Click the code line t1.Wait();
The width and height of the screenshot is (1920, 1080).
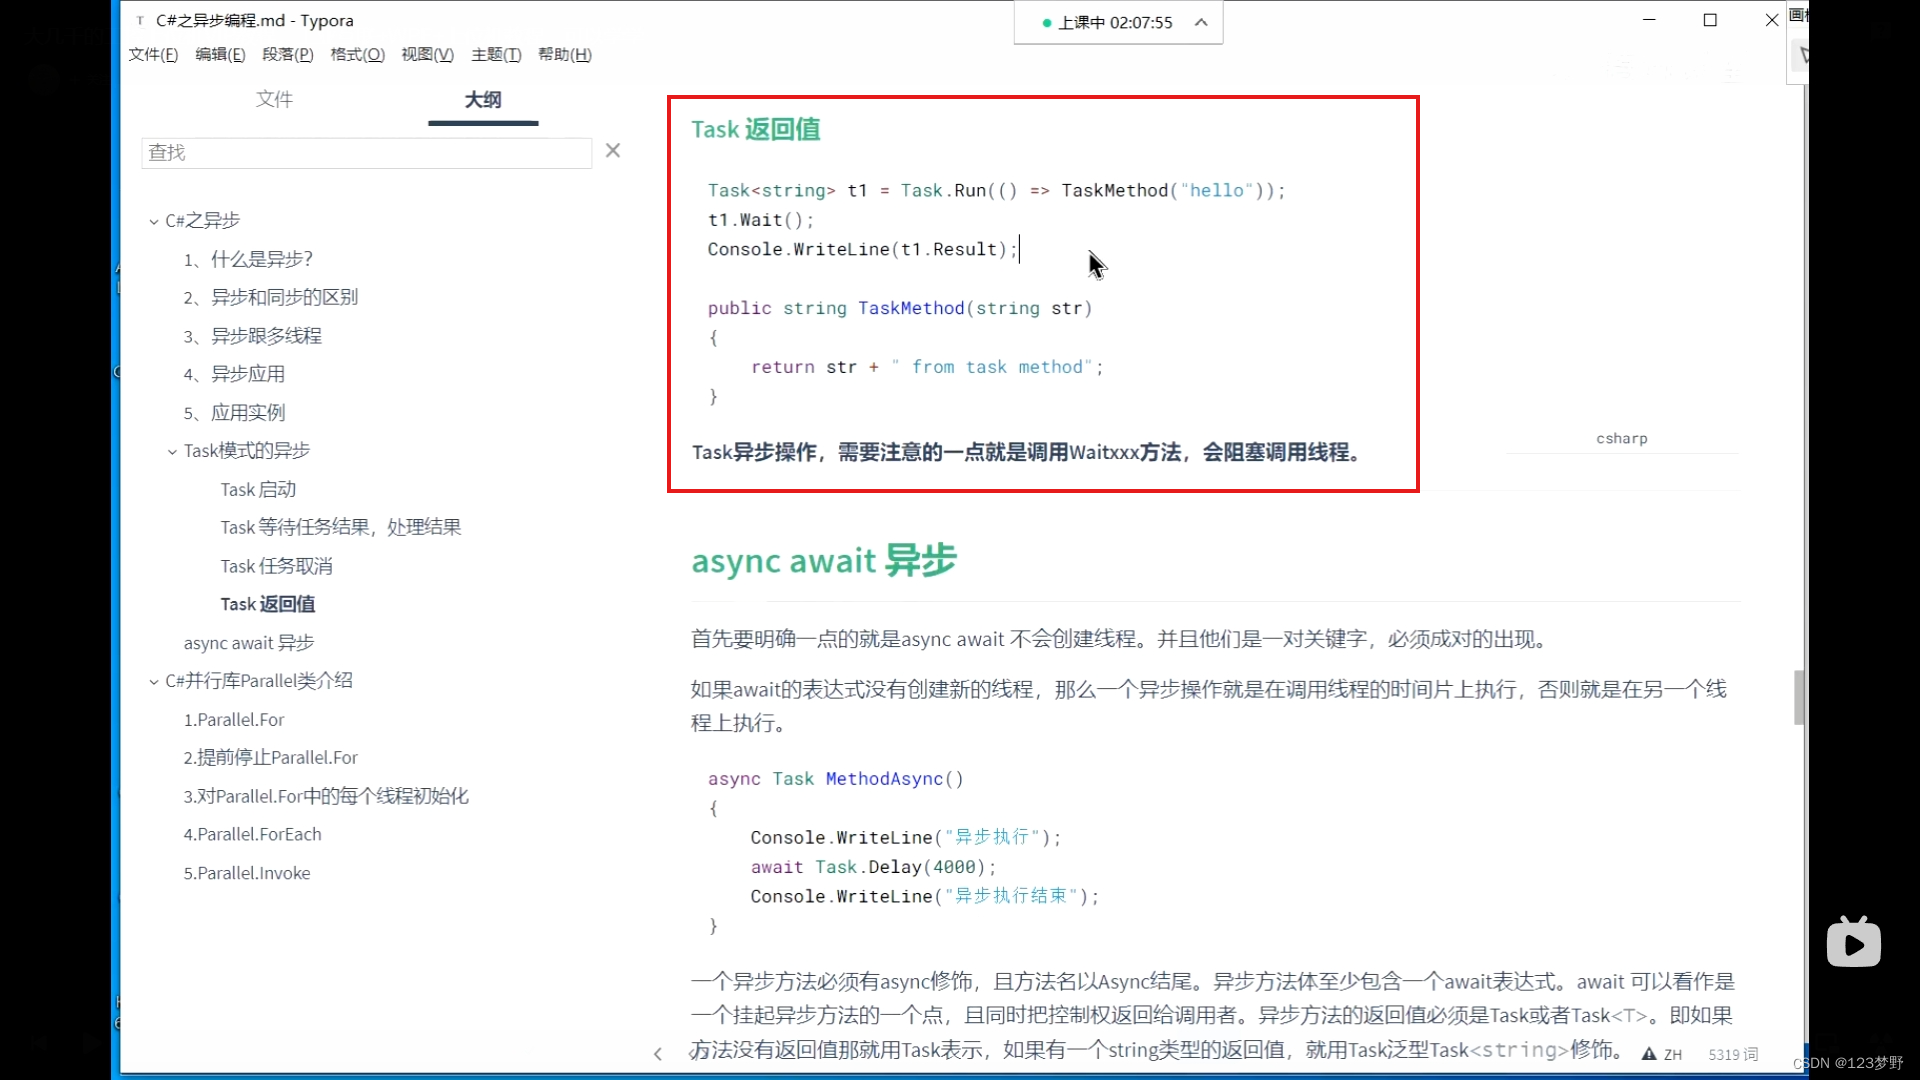pyautogui.click(x=761, y=220)
